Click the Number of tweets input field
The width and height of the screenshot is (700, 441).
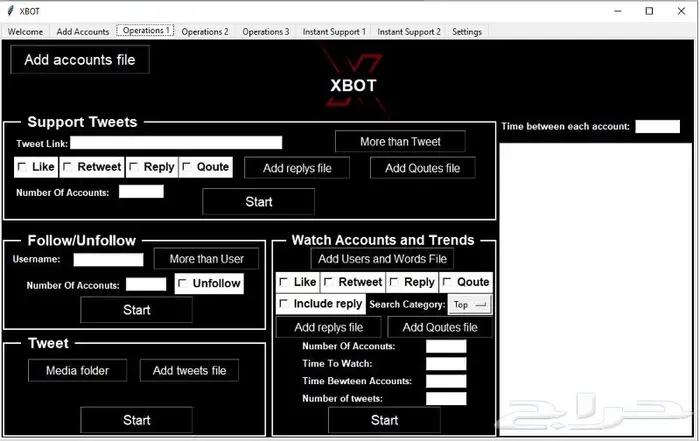pyautogui.click(x=446, y=399)
